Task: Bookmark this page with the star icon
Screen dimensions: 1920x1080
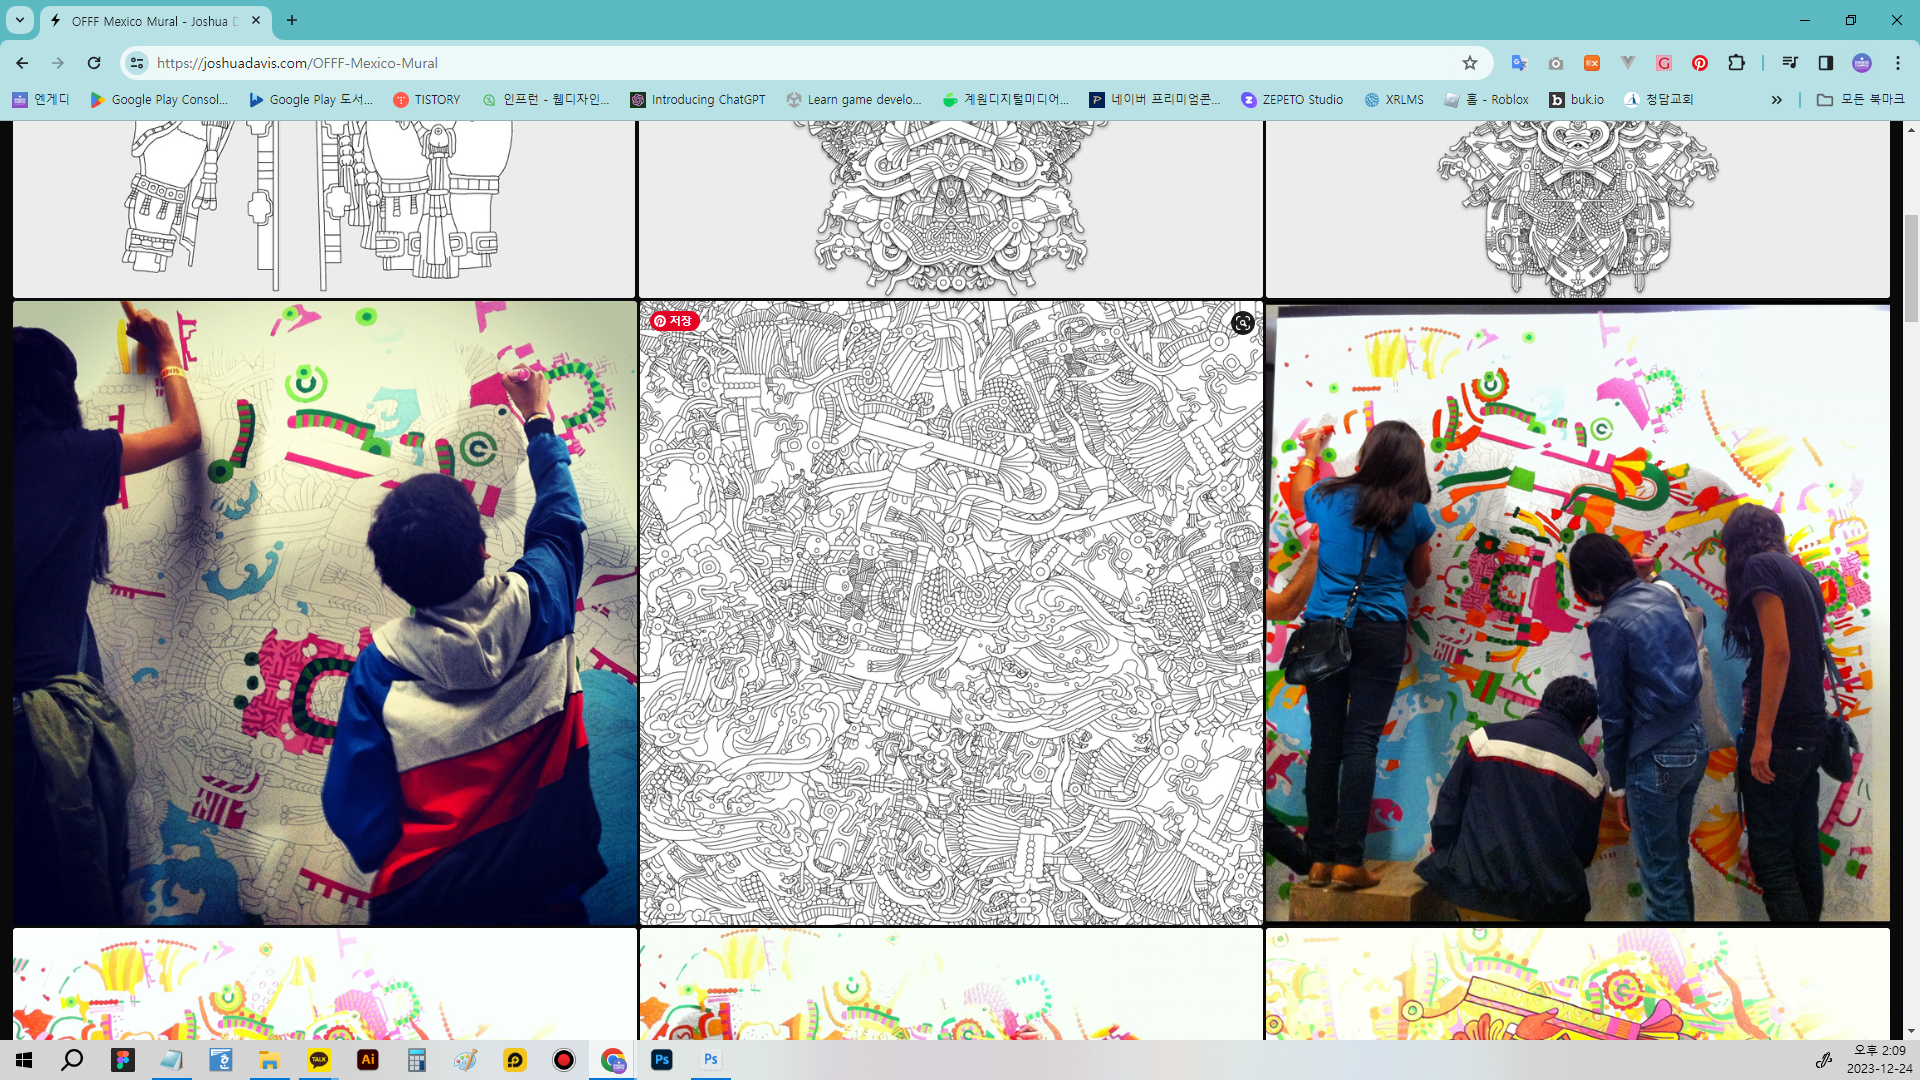Action: [1469, 63]
